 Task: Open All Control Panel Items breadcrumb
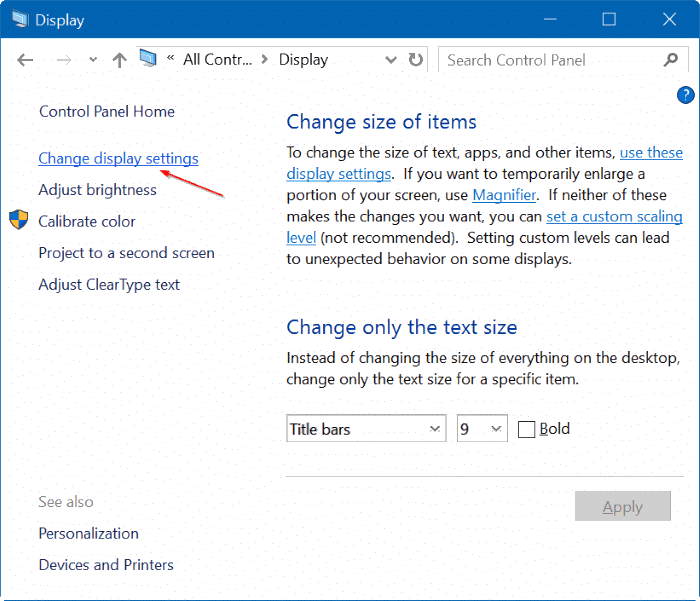point(217,59)
